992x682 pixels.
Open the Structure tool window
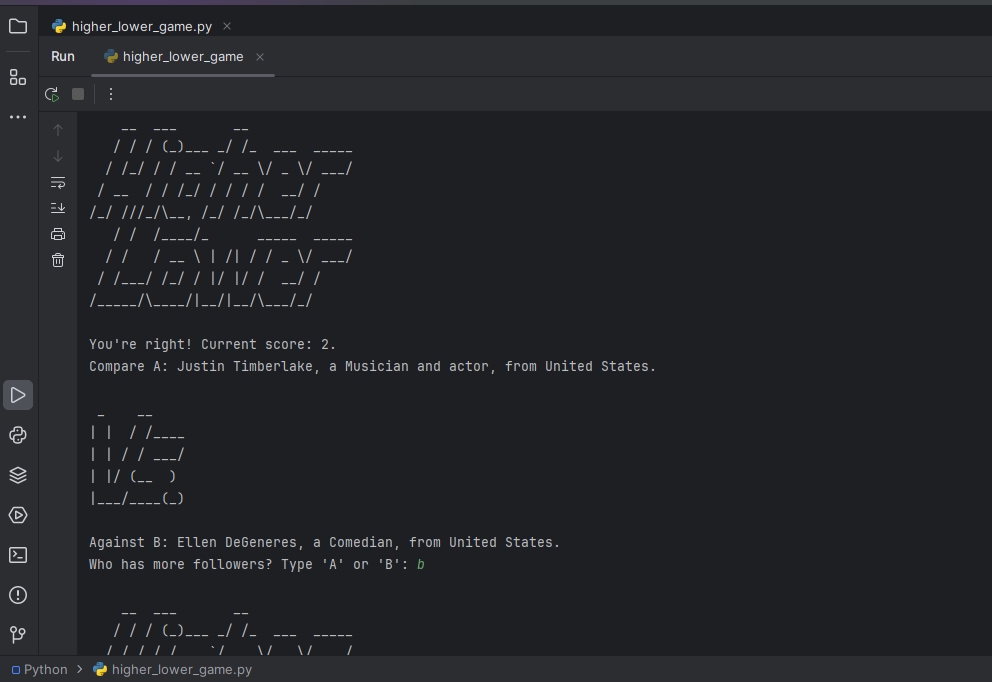coord(18,77)
